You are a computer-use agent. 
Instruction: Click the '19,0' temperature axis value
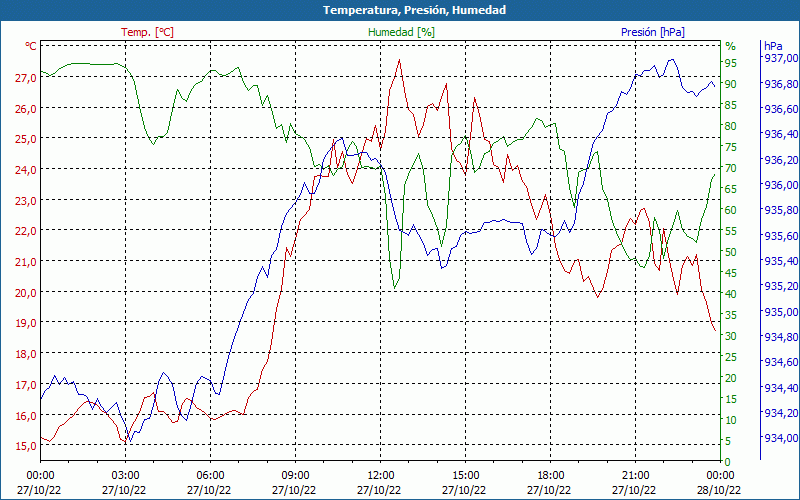[26, 323]
